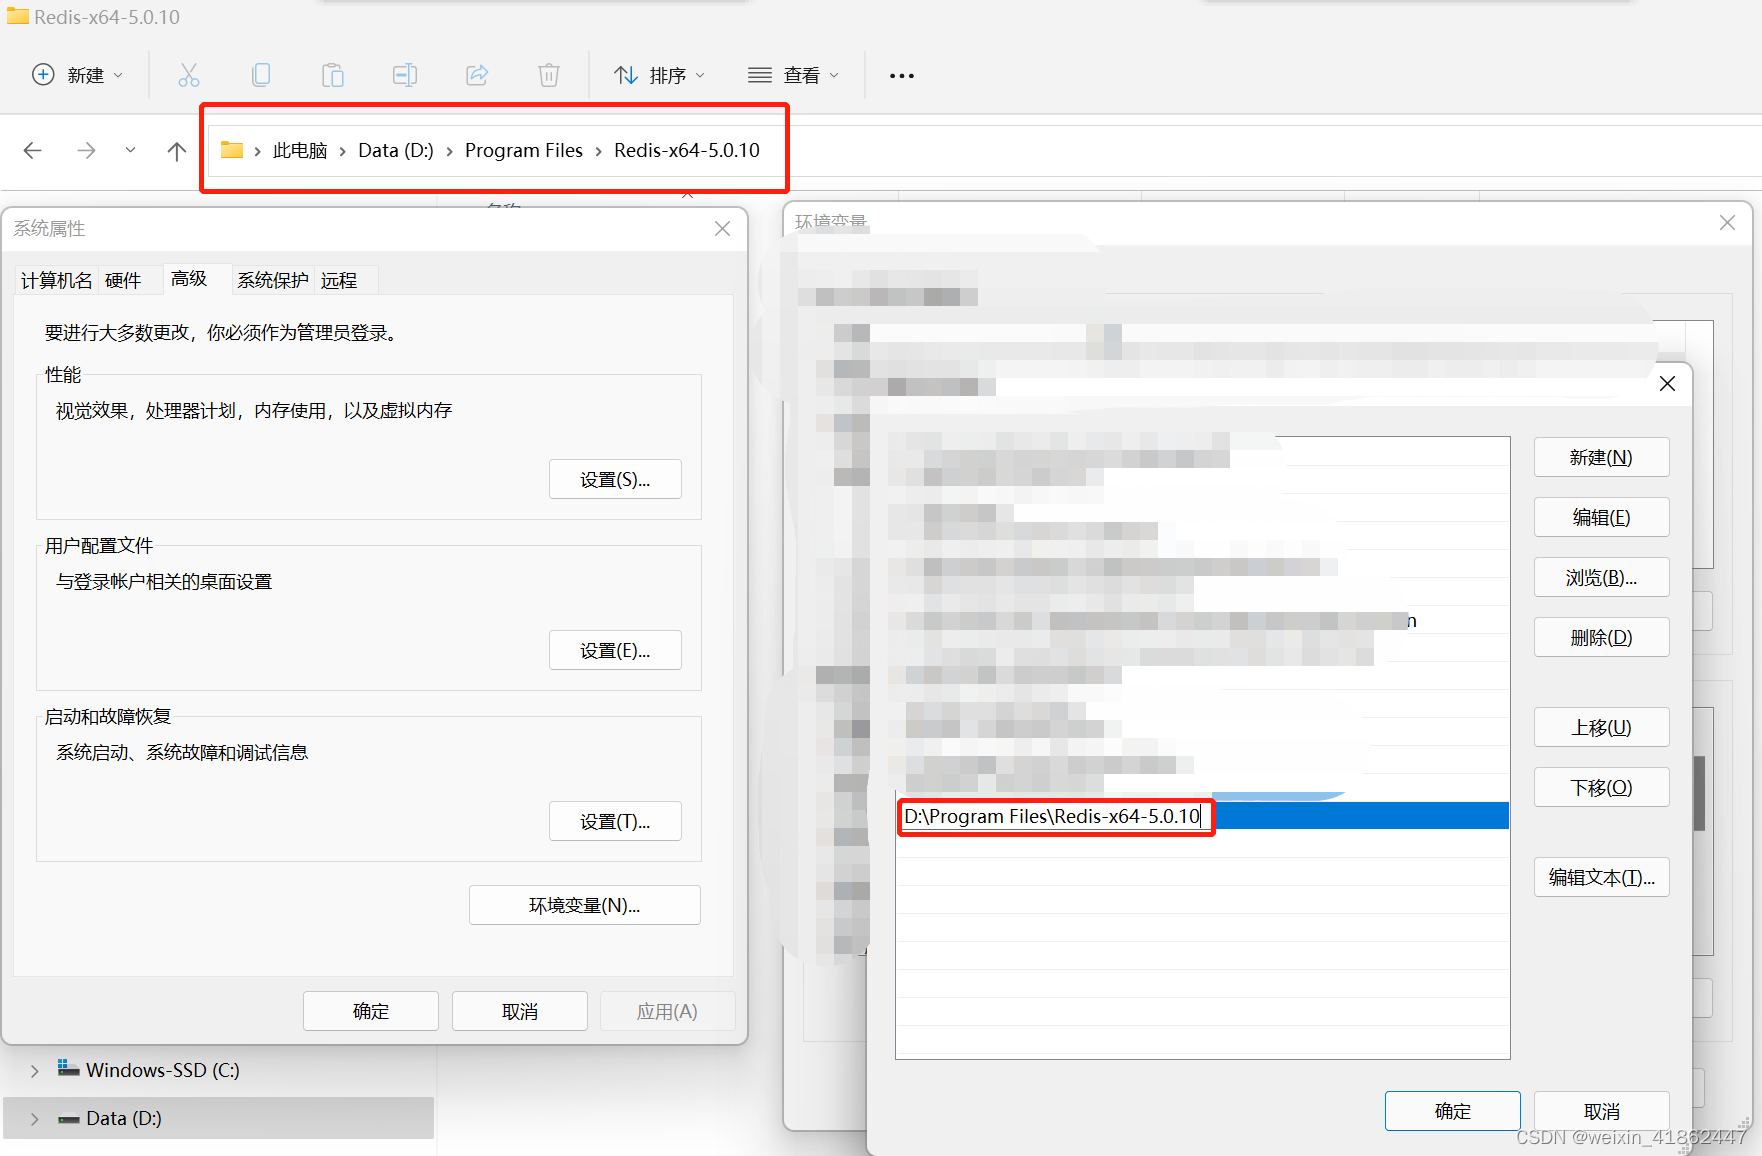Select the Cut icon in the toolbar
1762x1156 pixels.
[x=189, y=74]
